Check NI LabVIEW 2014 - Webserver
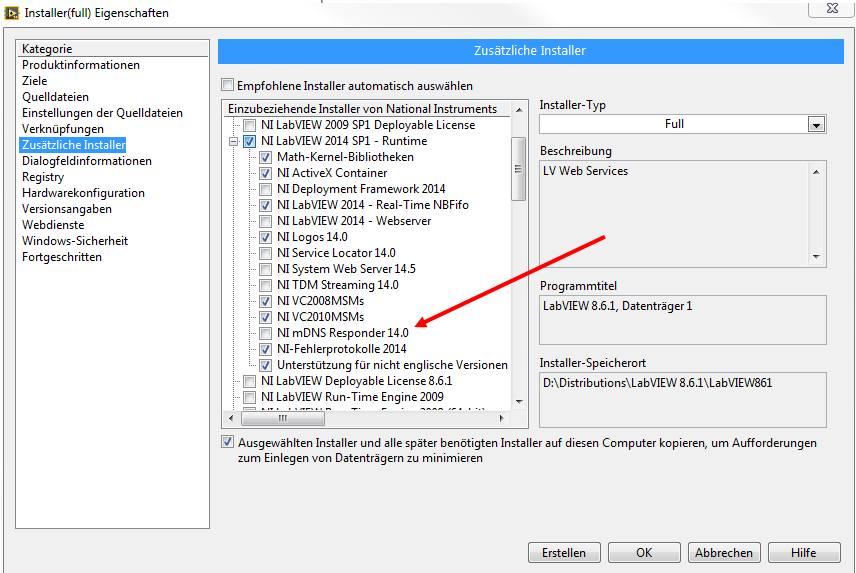The height and width of the screenshot is (573, 856). (x=265, y=221)
